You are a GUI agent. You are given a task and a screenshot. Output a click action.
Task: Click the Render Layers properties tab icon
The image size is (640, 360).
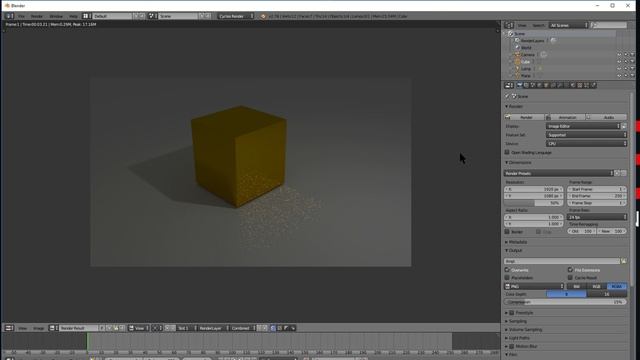[x=526, y=85]
